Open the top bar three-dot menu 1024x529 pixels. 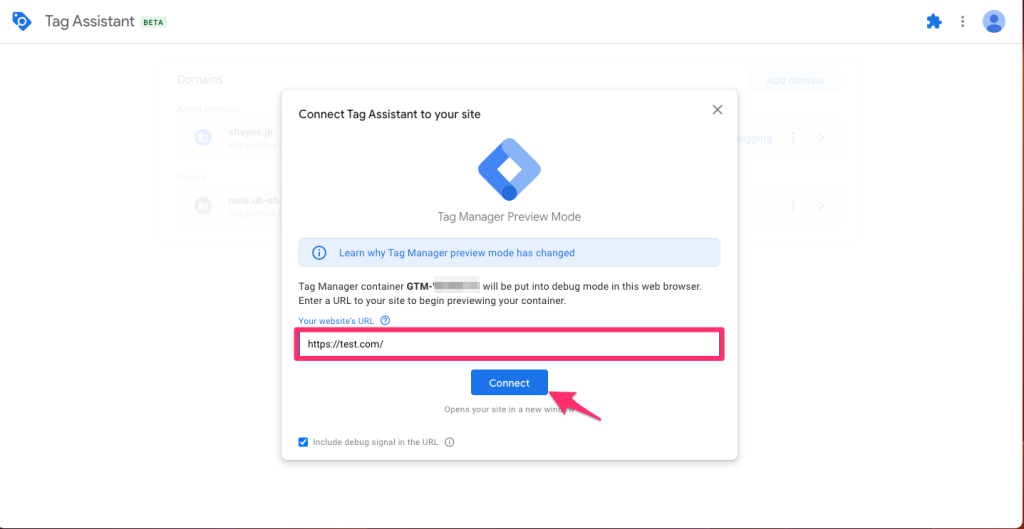[963, 22]
